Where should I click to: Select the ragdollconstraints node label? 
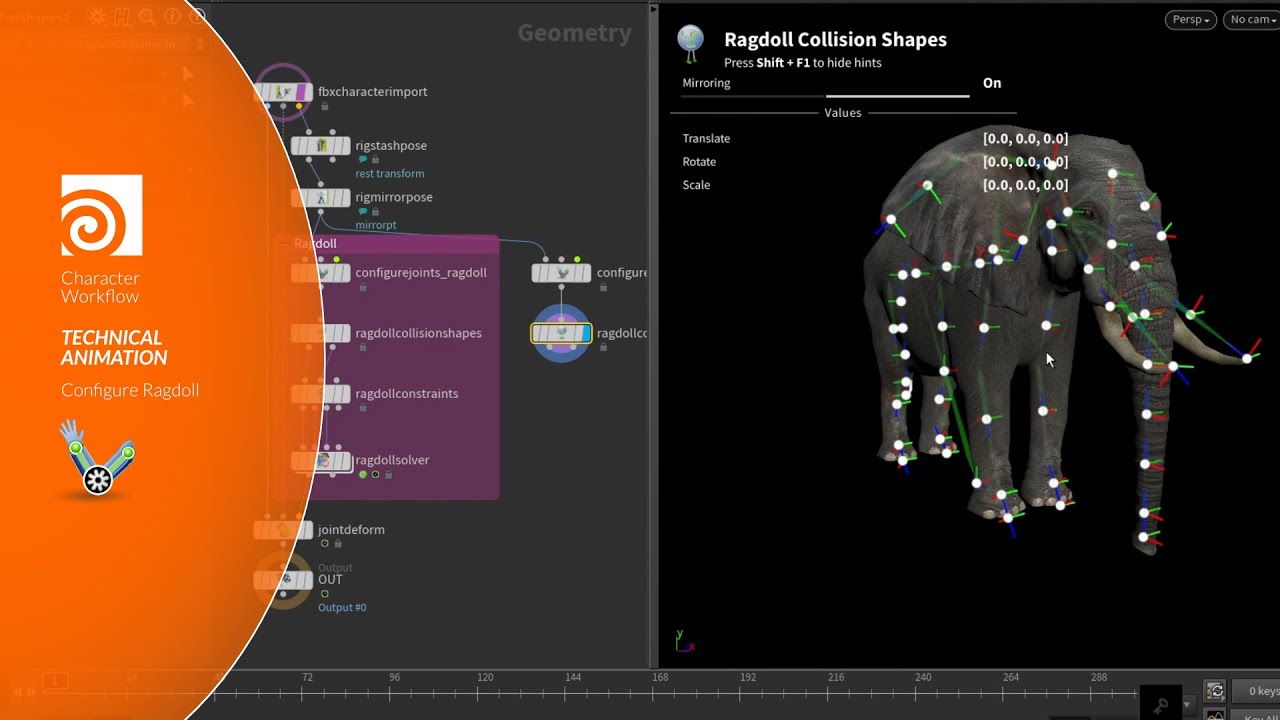click(x=407, y=394)
